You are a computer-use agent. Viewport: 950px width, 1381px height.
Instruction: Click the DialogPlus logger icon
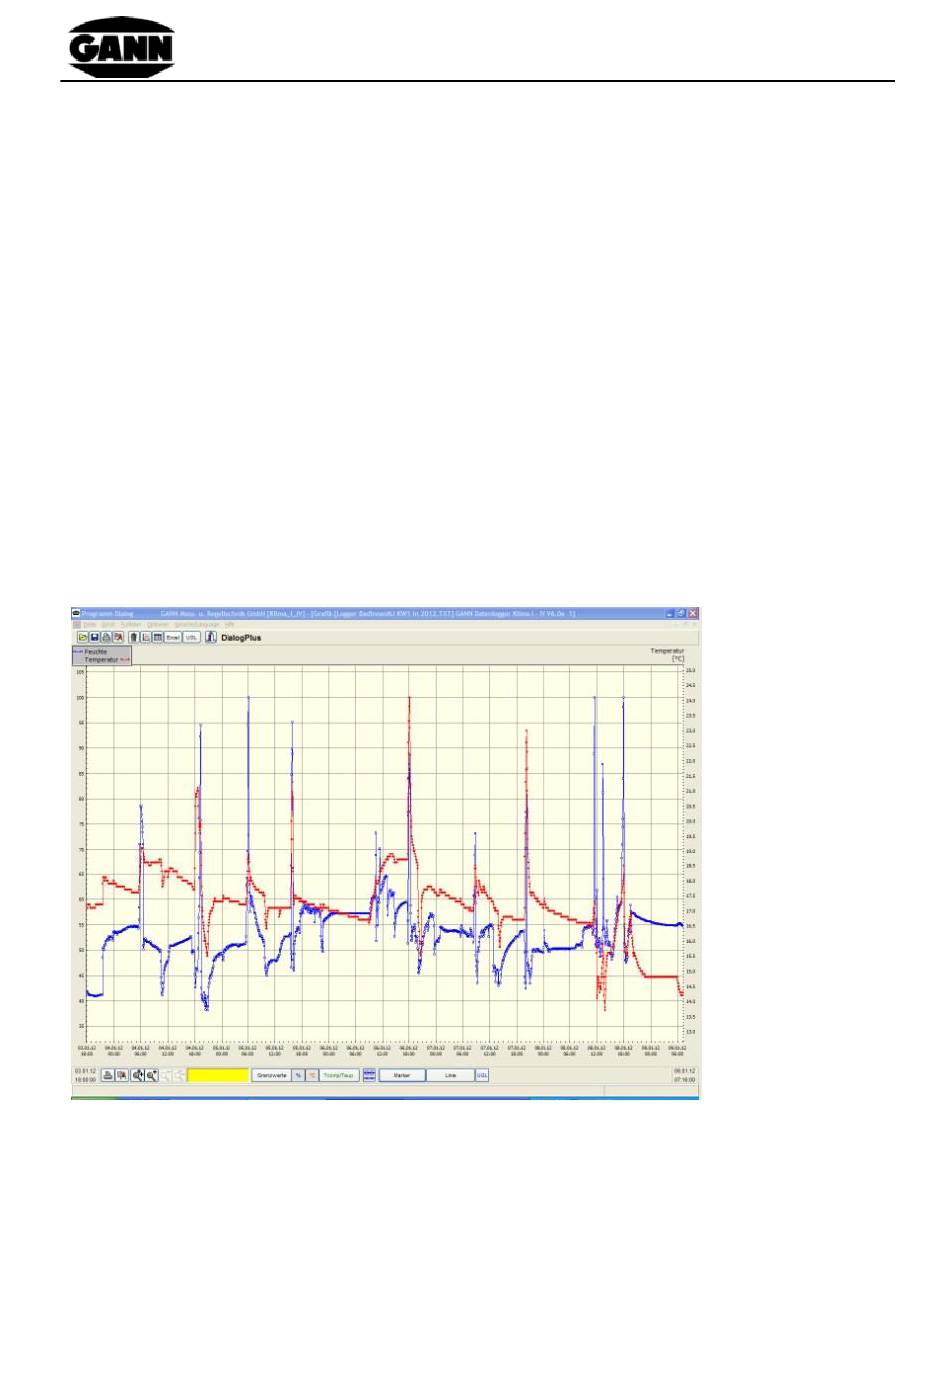(x=211, y=637)
